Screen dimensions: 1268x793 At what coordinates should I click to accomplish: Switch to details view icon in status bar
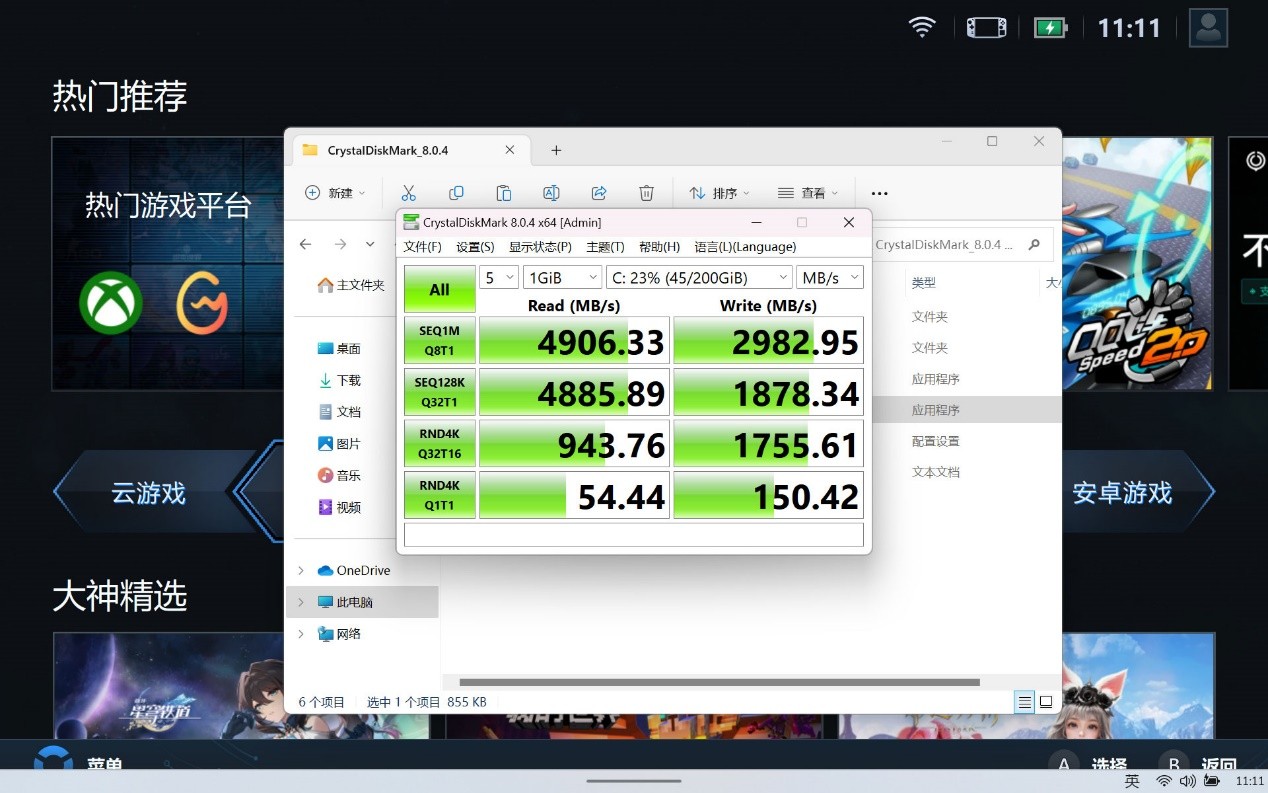point(1025,702)
